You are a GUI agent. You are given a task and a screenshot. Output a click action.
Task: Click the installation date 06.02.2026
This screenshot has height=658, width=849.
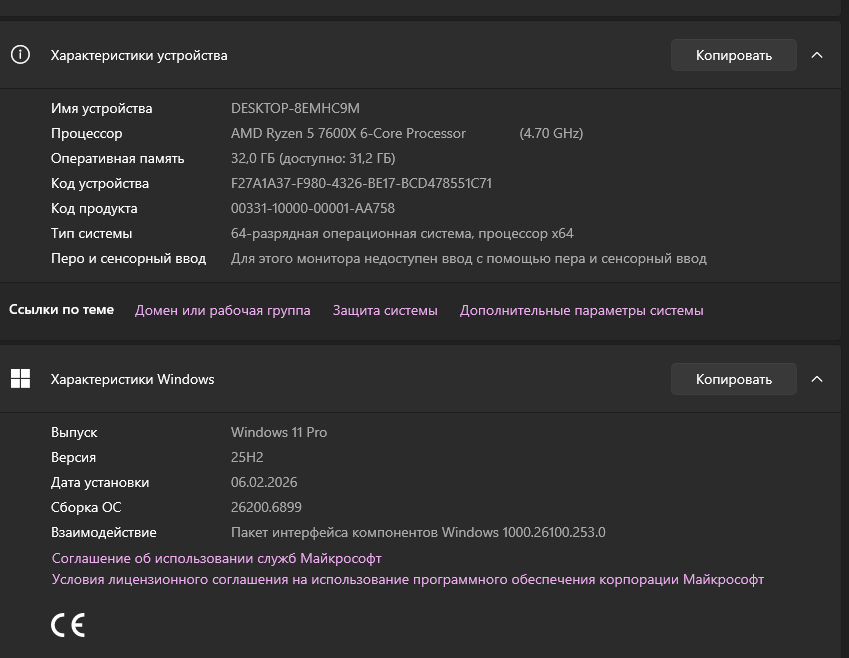(x=264, y=482)
